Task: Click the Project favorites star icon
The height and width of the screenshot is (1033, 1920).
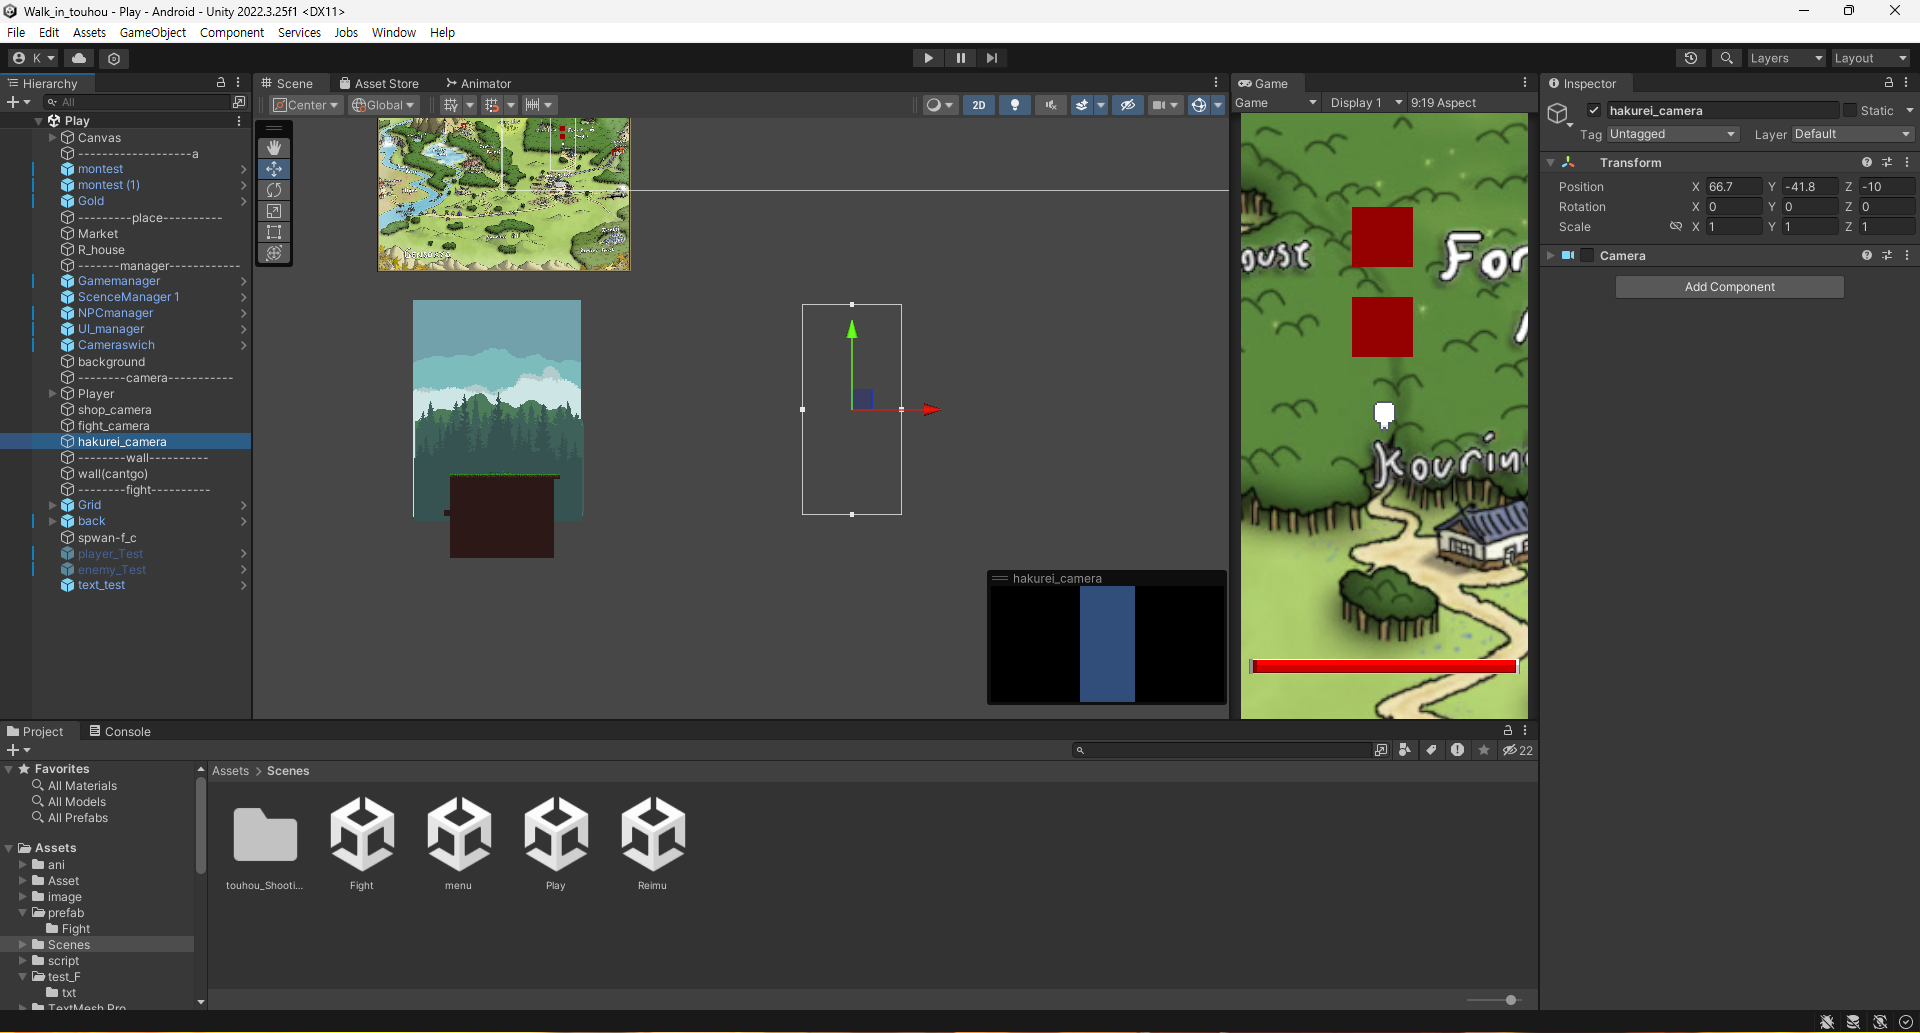Action: [1484, 750]
